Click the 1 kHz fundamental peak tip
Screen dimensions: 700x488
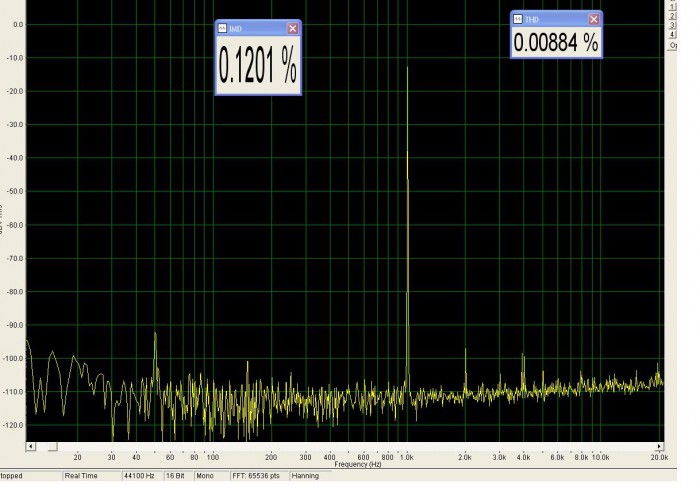407,67
